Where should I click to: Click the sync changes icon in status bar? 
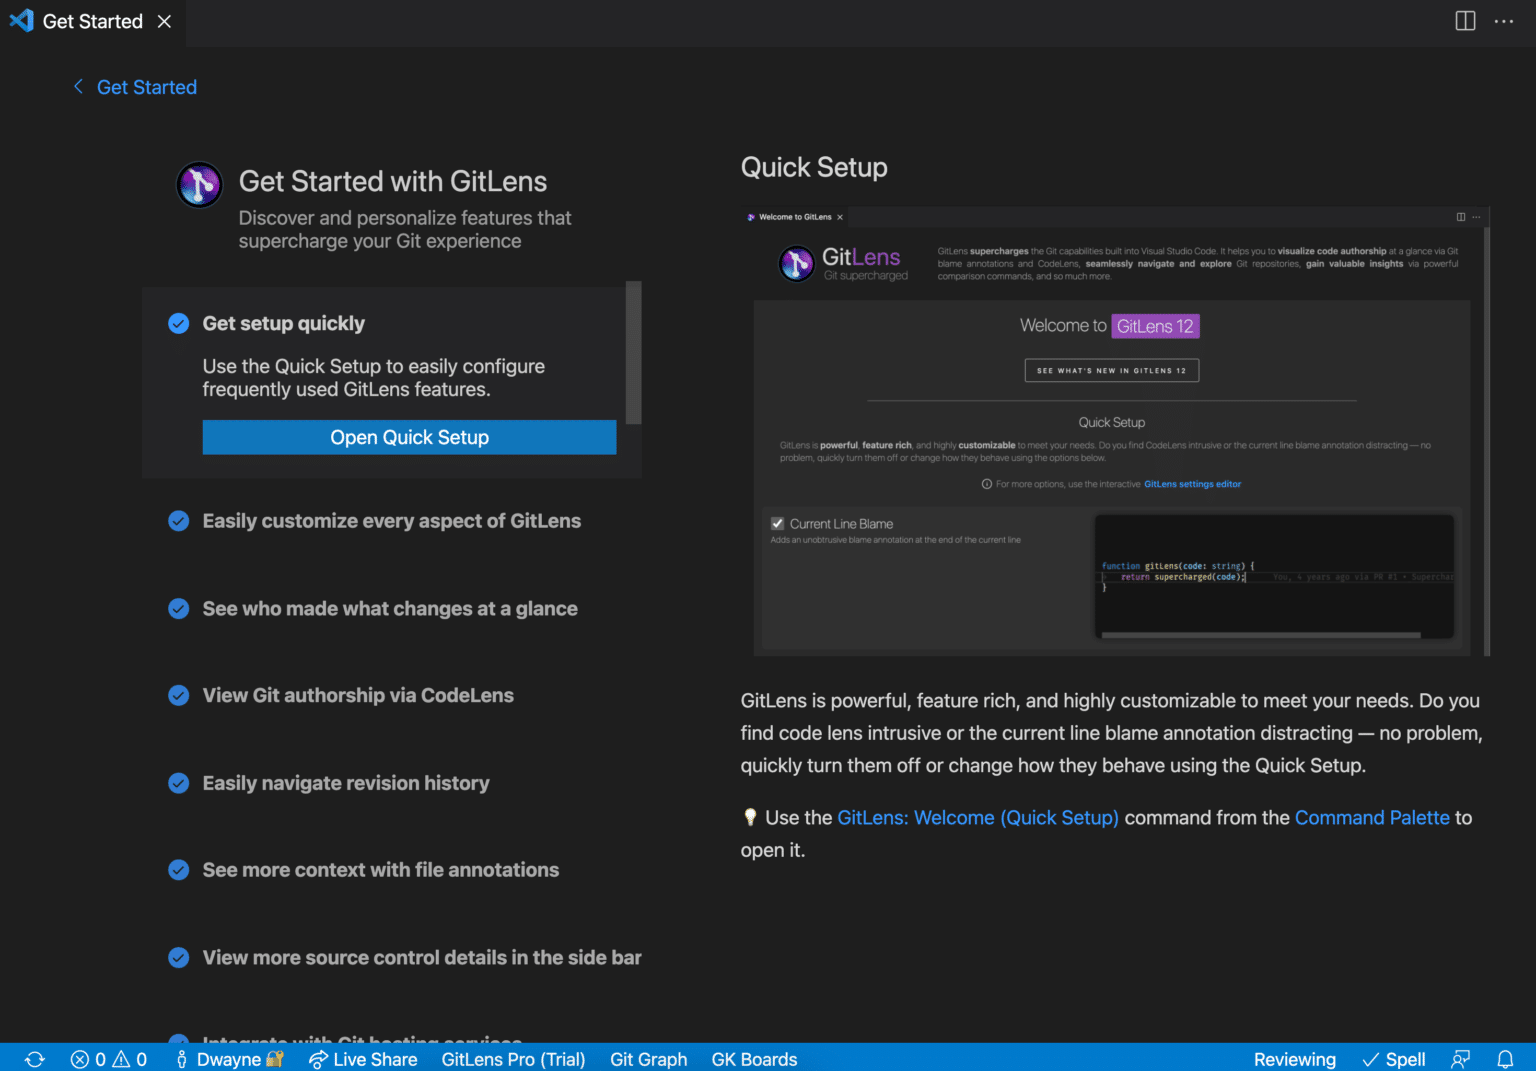pos(33,1059)
